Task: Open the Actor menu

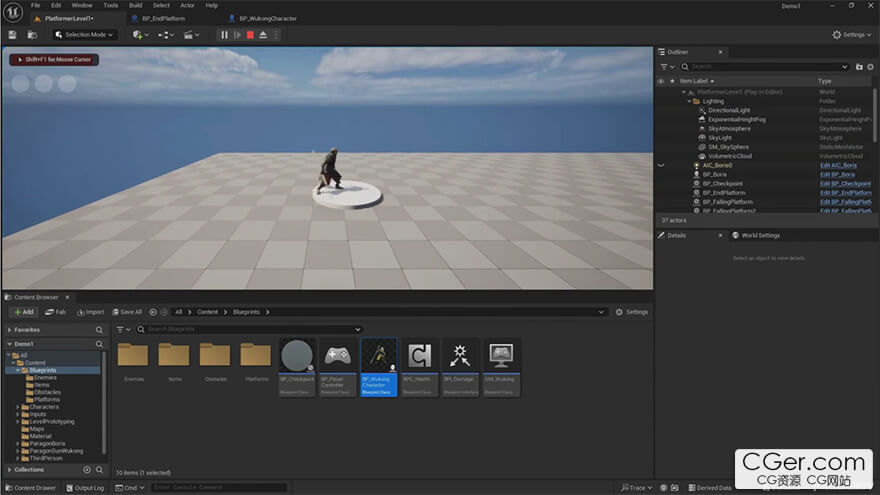Action: (187, 5)
